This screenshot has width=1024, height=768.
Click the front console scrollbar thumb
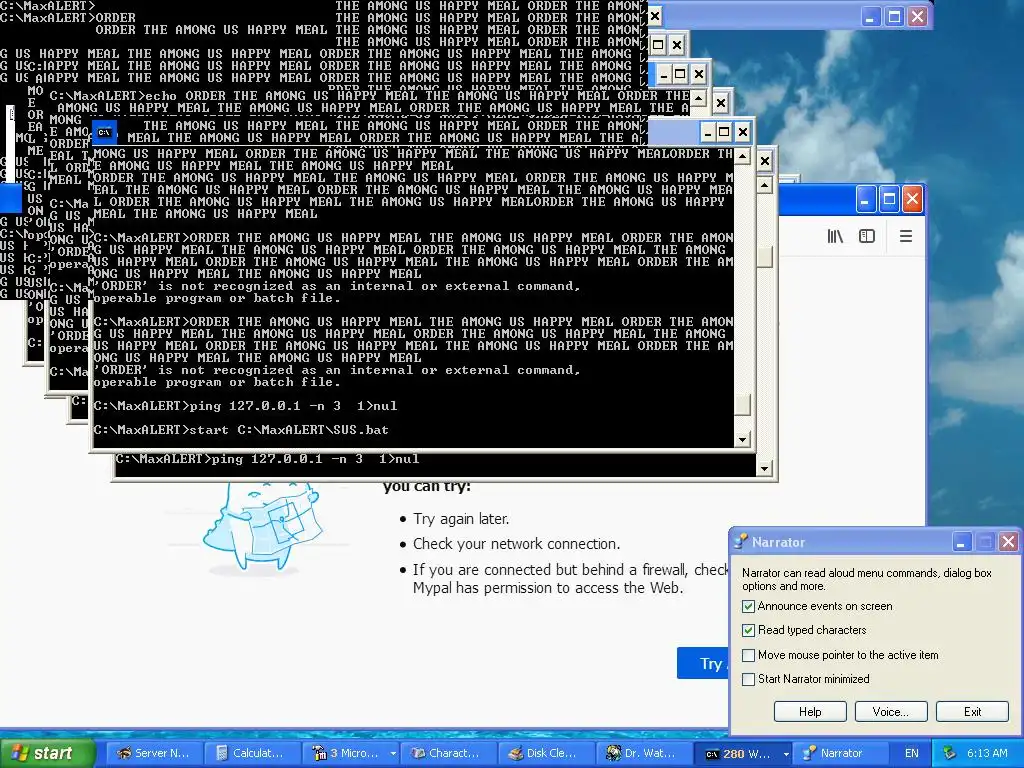(x=743, y=404)
